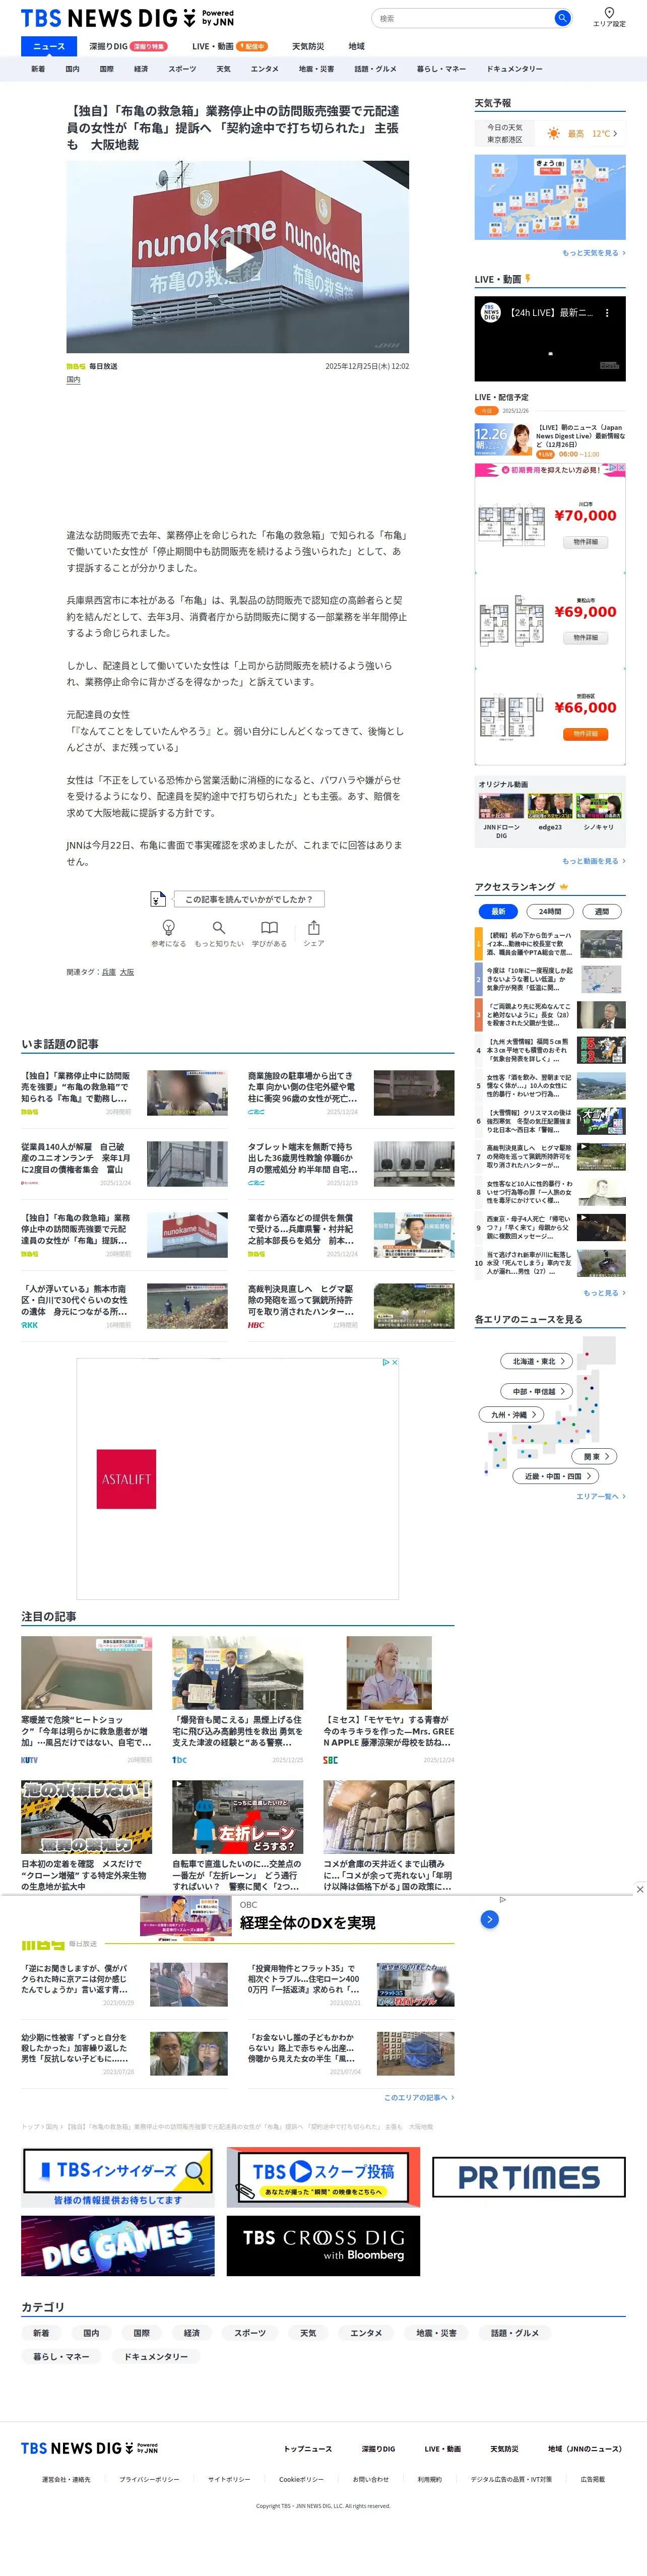Open the Japan weather forecast map
Viewport: 647px width, 2576px height.
(x=550, y=197)
